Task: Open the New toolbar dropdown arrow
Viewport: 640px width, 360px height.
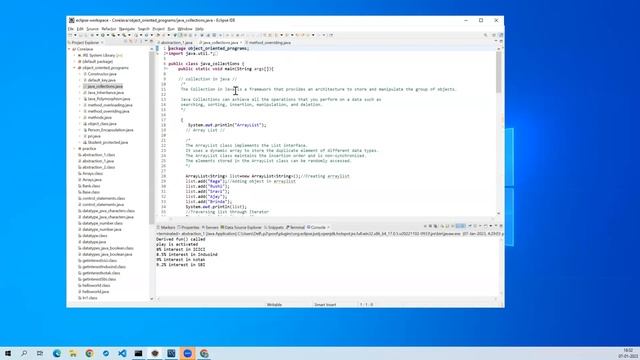Action: click(x=75, y=35)
